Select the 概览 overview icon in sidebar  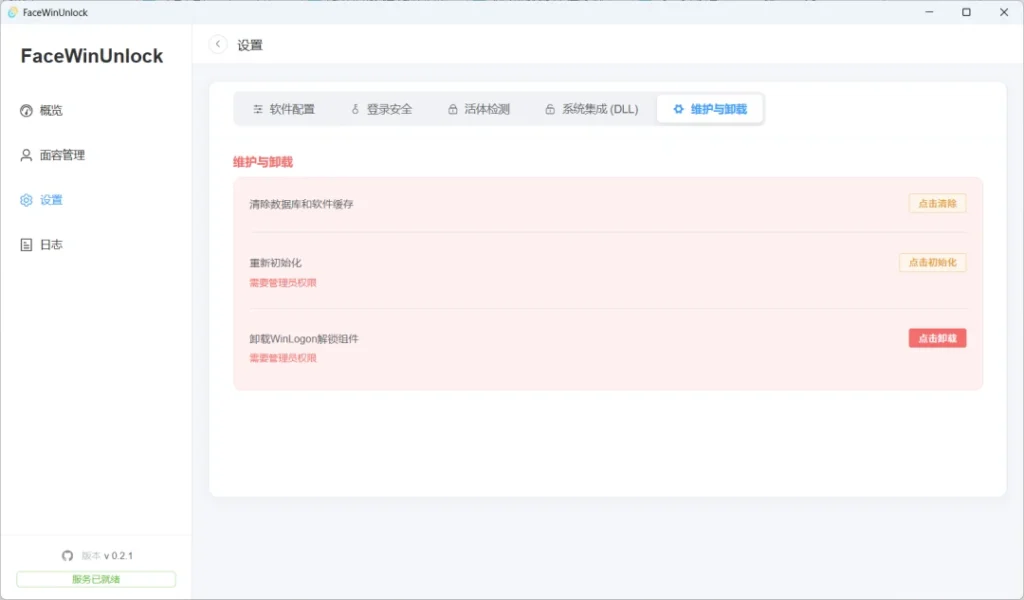(x=24, y=110)
